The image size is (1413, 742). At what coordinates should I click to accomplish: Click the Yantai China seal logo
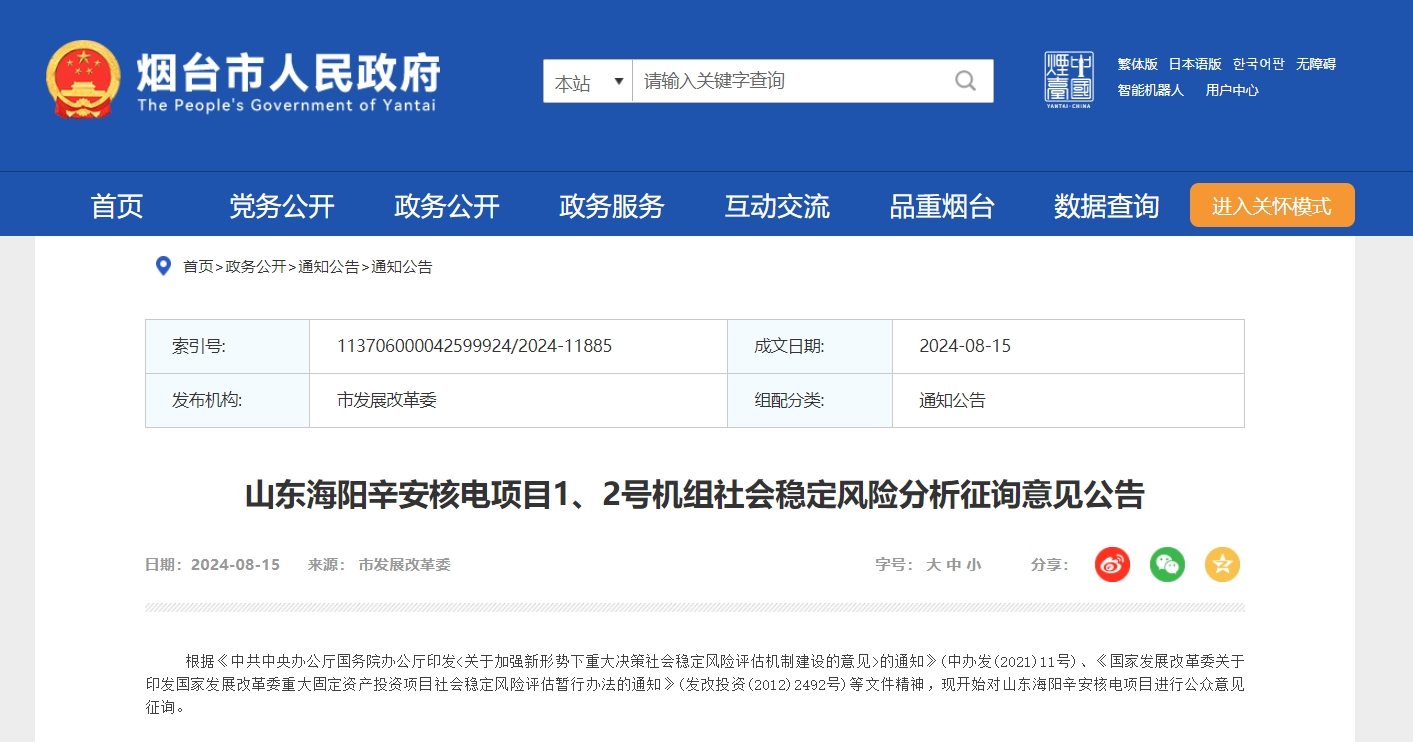tap(1069, 80)
